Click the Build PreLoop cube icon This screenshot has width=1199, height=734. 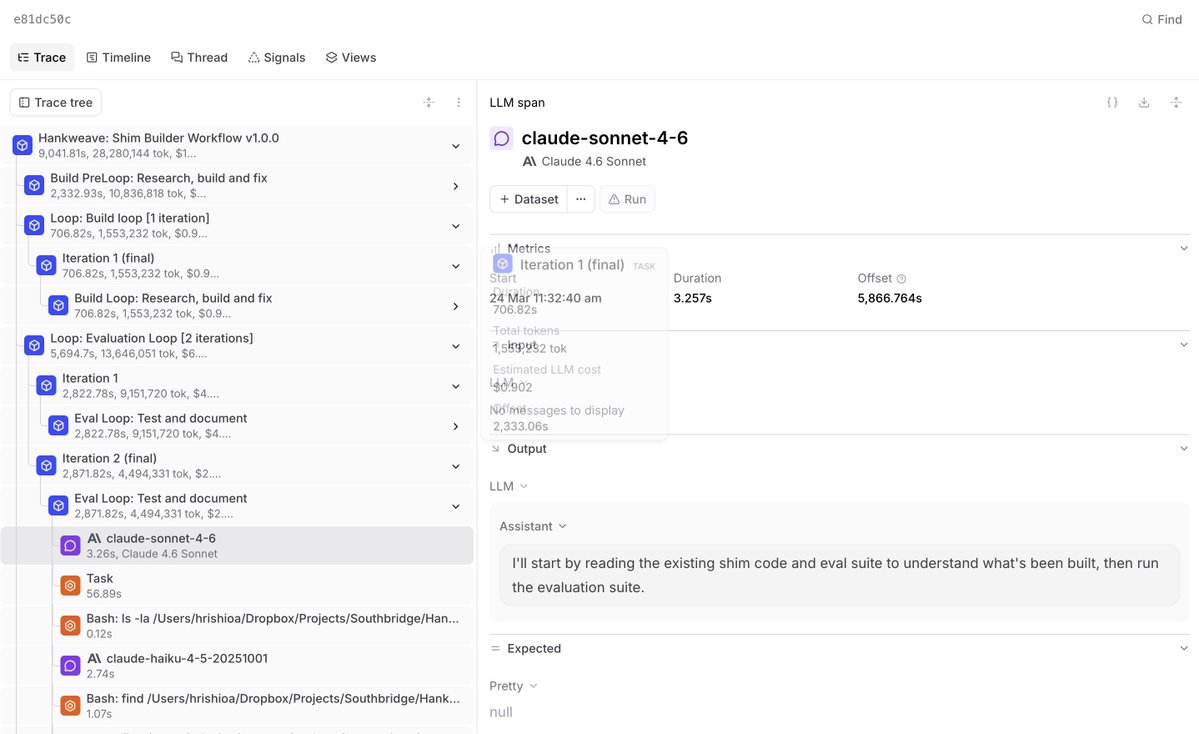click(x=34, y=185)
